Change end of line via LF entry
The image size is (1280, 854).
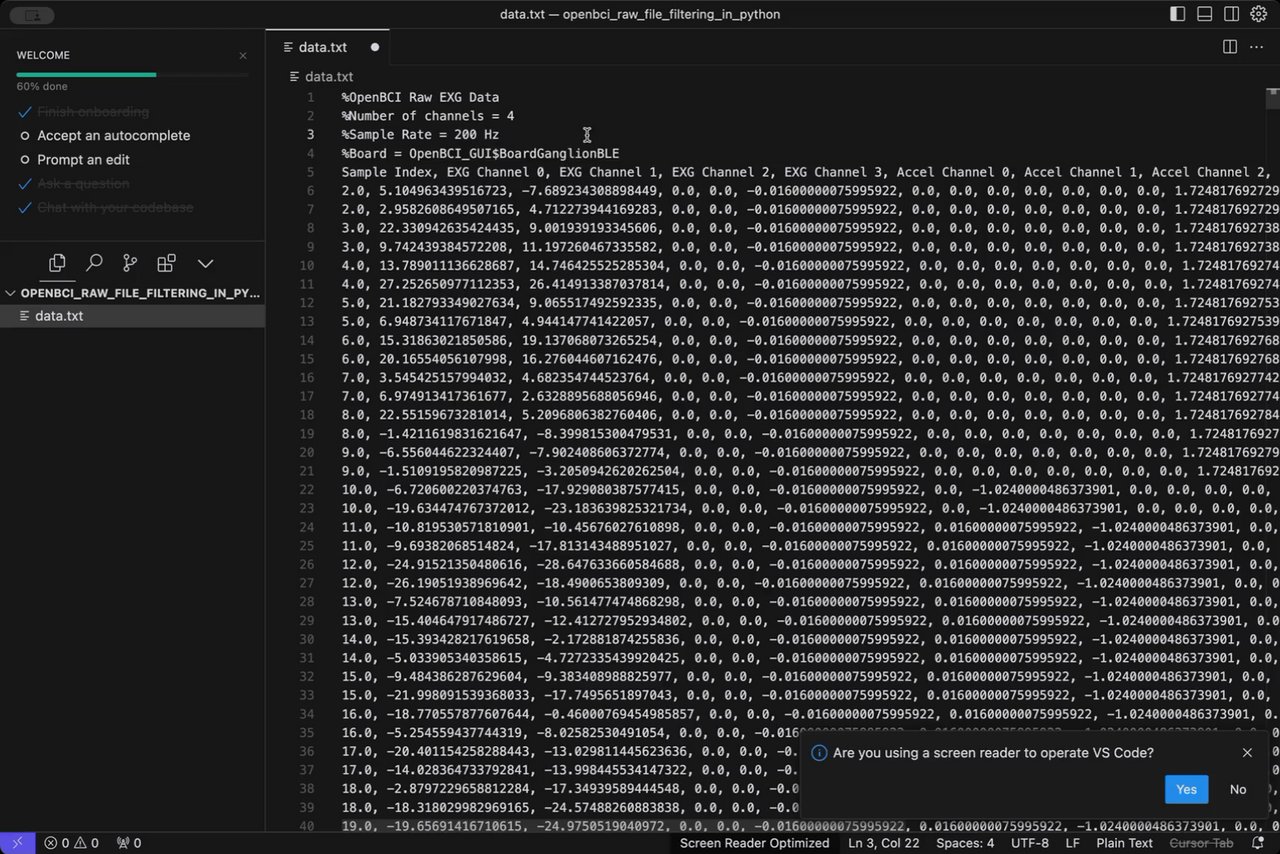tap(1073, 843)
